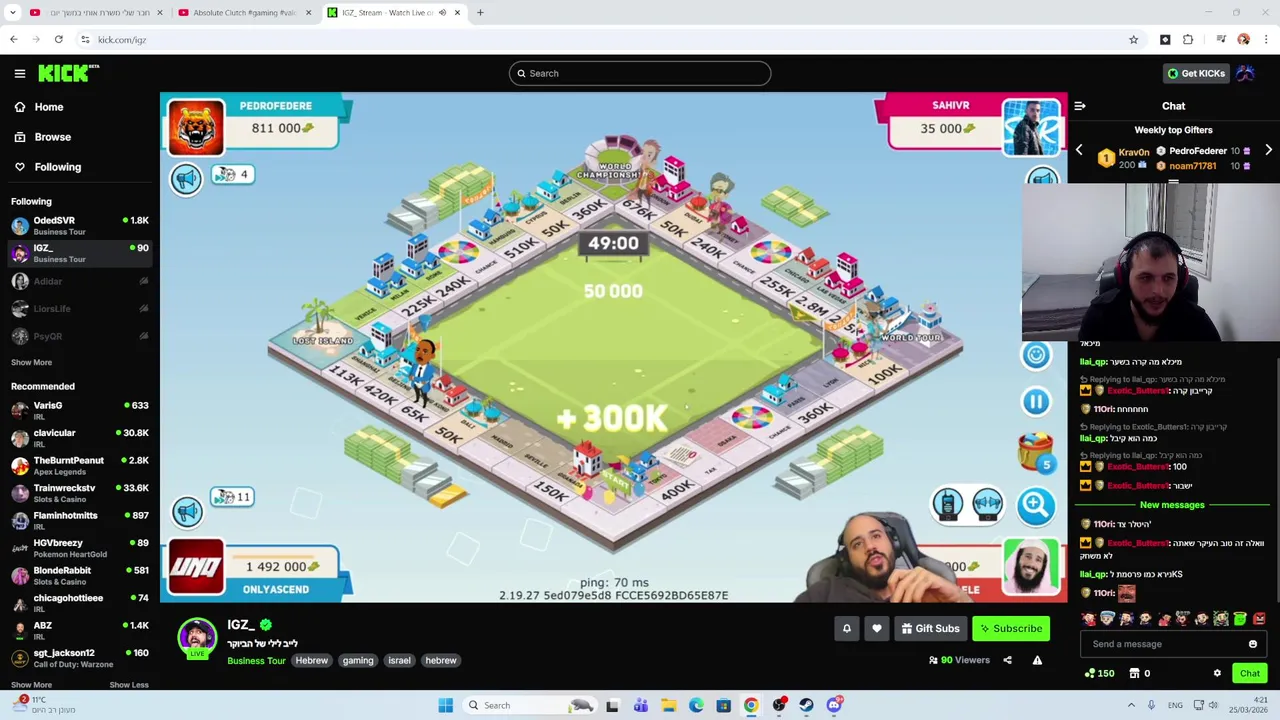
Task: Click the in-game item bucket icon
Action: click(x=1036, y=452)
